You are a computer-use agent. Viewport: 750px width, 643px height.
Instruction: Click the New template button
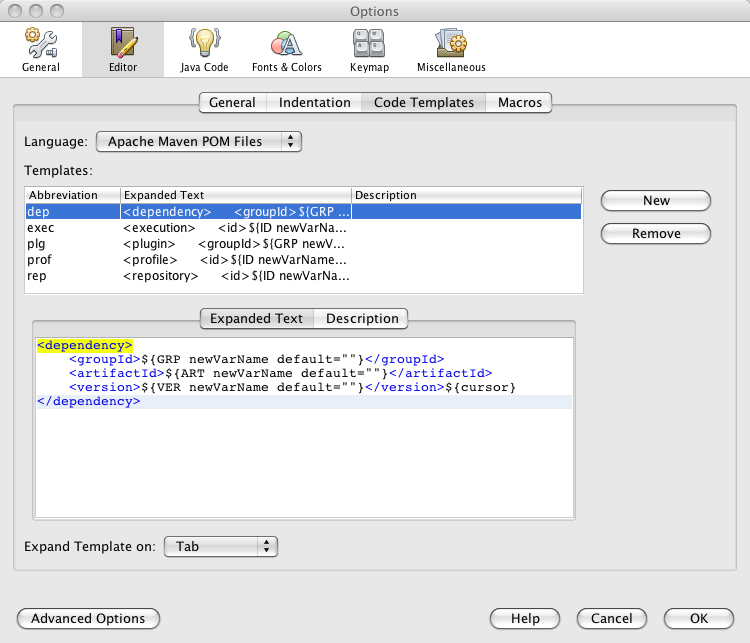(656, 200)
